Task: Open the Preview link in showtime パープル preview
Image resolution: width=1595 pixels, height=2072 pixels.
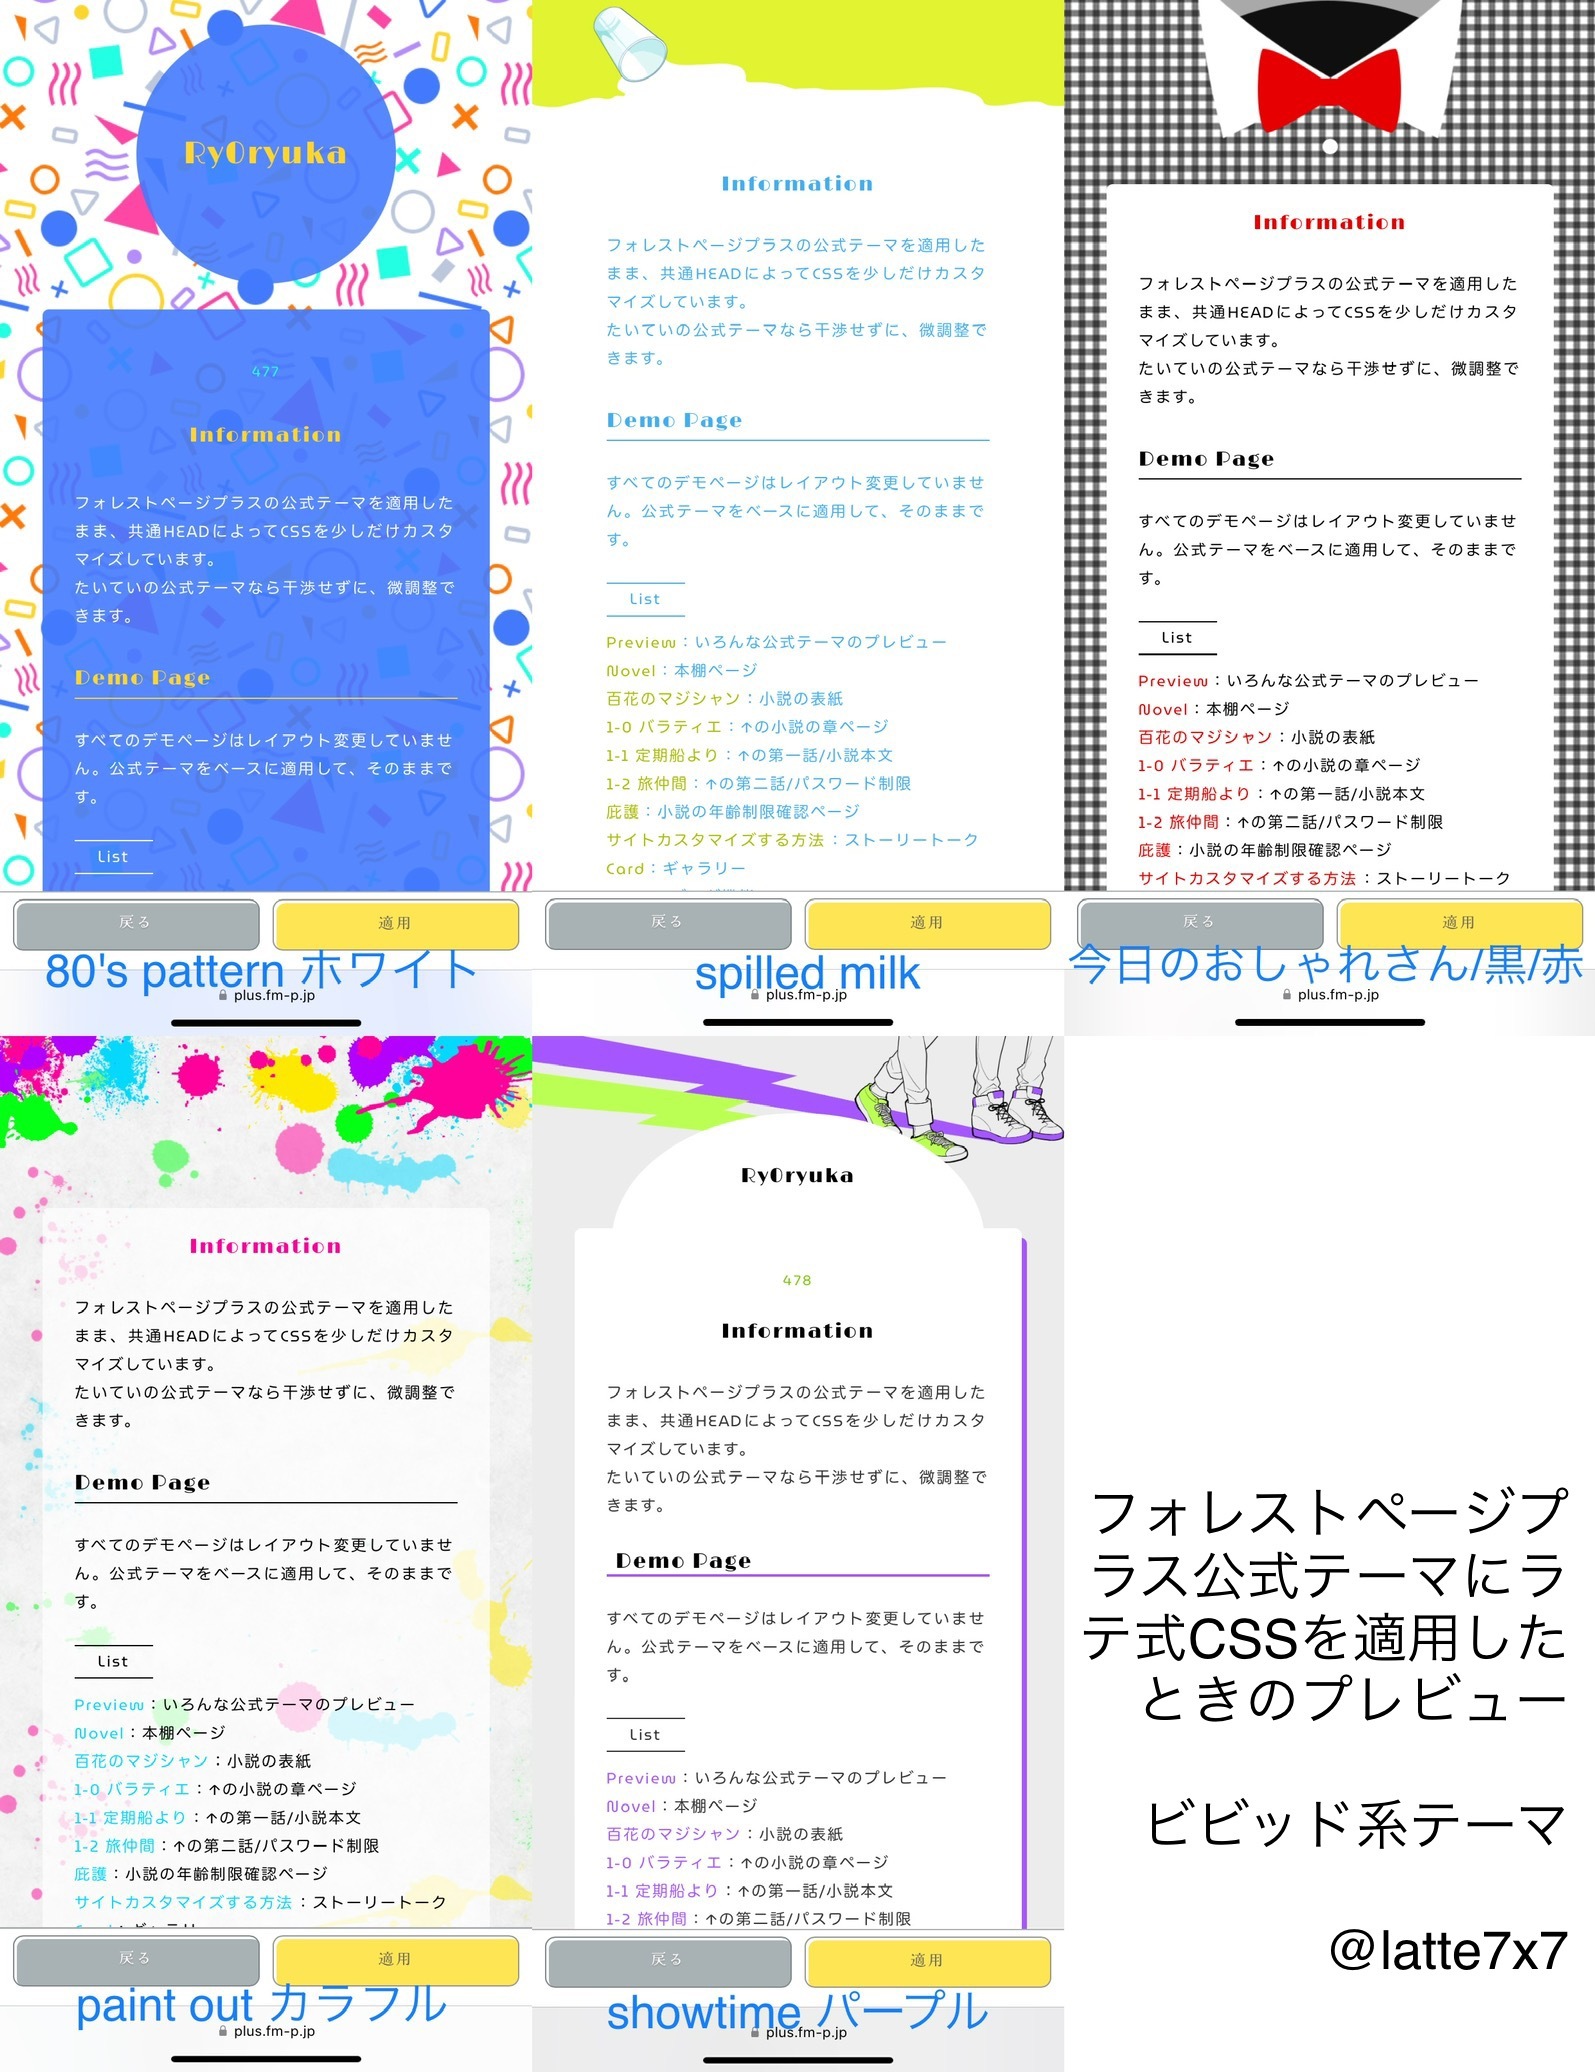Action: (x=641, y=1778)
